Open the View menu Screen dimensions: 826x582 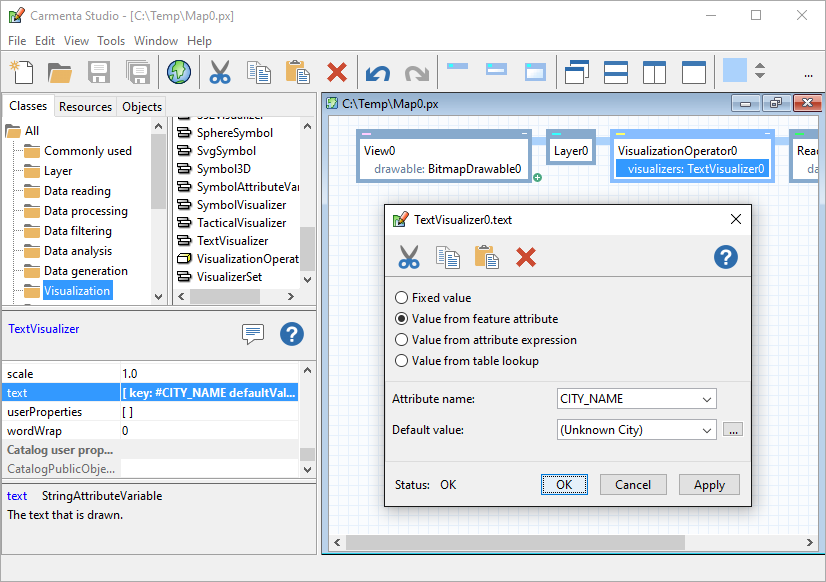point(76,41)
